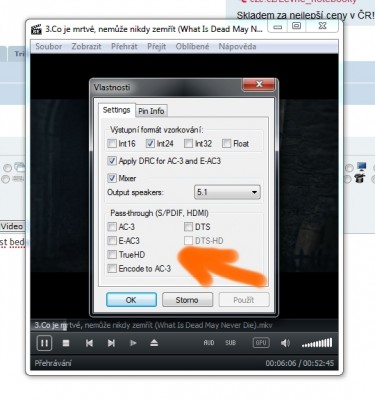375x400 pixels.
Task: Switch to the Pin Info tab
Action: click(x=151, y=111)
